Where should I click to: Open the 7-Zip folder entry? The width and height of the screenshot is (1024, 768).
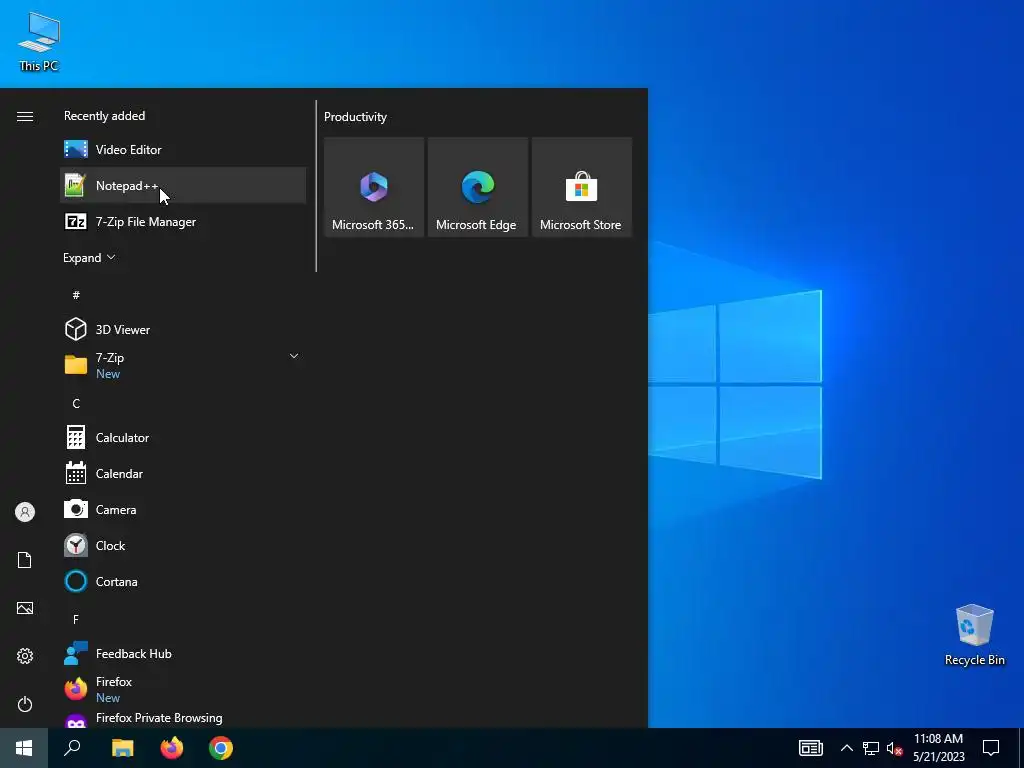[x=183, y=365]
